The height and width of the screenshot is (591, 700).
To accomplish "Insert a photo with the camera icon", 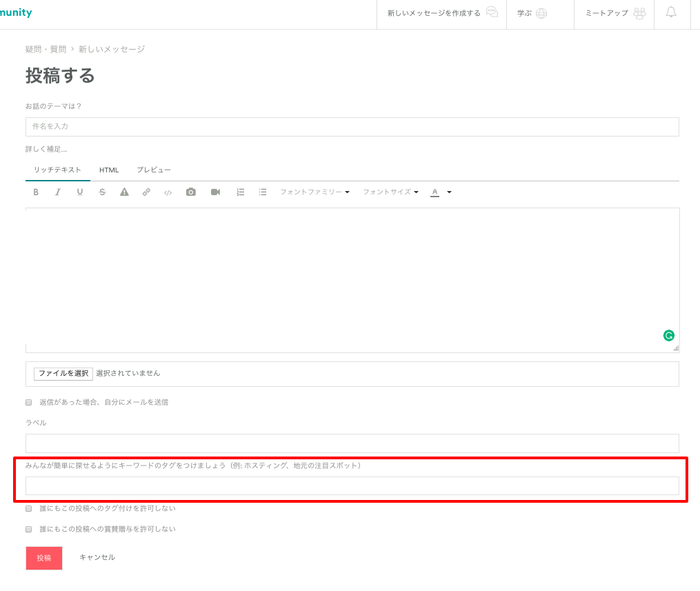I will coord(190,192).
